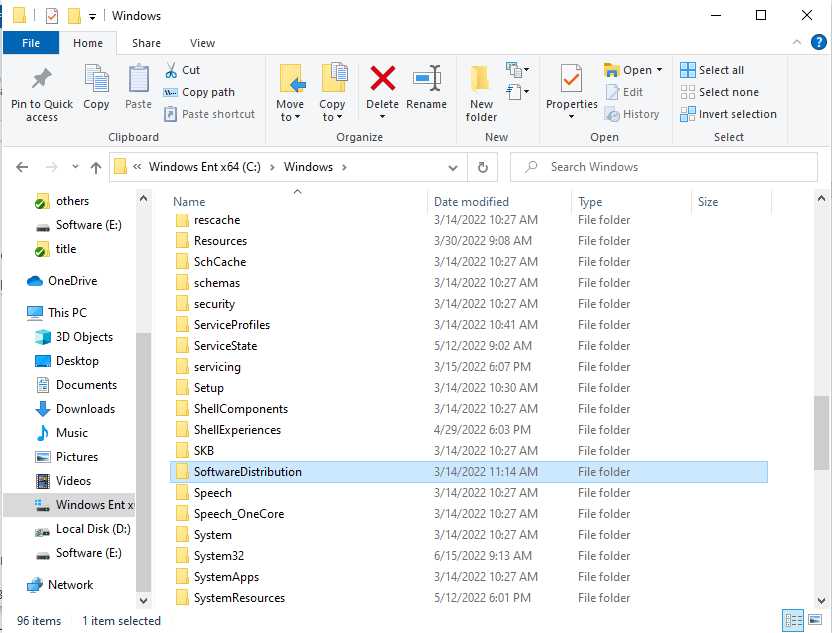This screenshot has height=633, width=832.
Task: Go back with the left arrow
Action: click(x=22, y=168)
